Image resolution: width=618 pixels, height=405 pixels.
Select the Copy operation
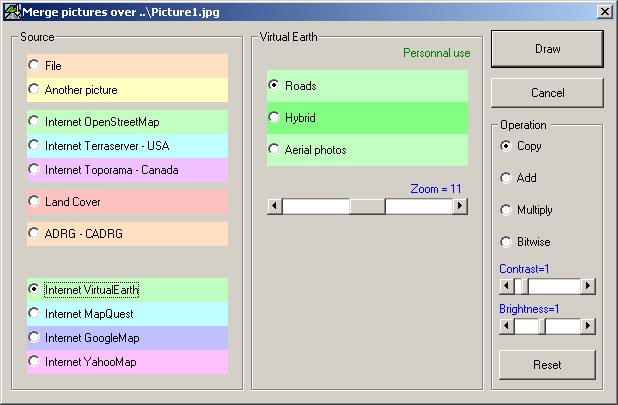pos(521,146)
